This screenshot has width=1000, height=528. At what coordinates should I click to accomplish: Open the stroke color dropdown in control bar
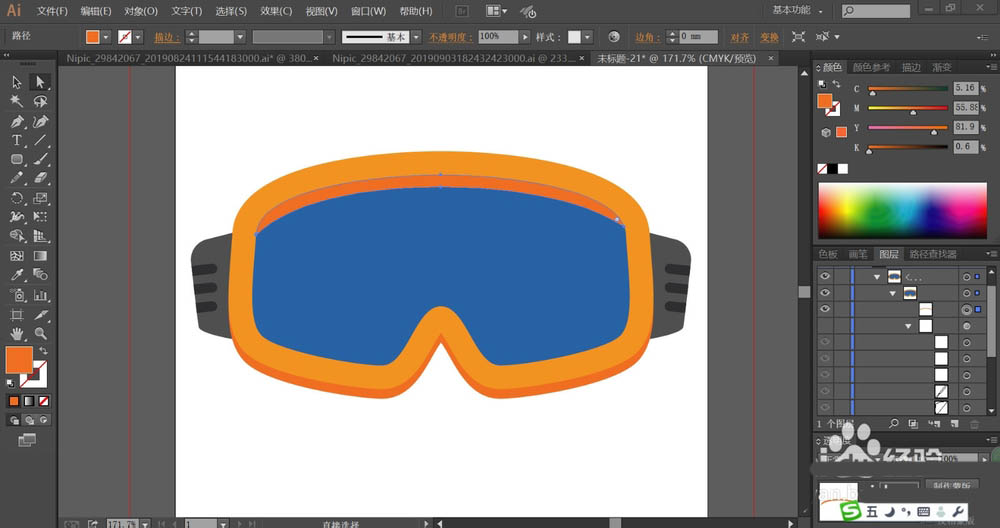pyautogui.click(x=138, y=37)
